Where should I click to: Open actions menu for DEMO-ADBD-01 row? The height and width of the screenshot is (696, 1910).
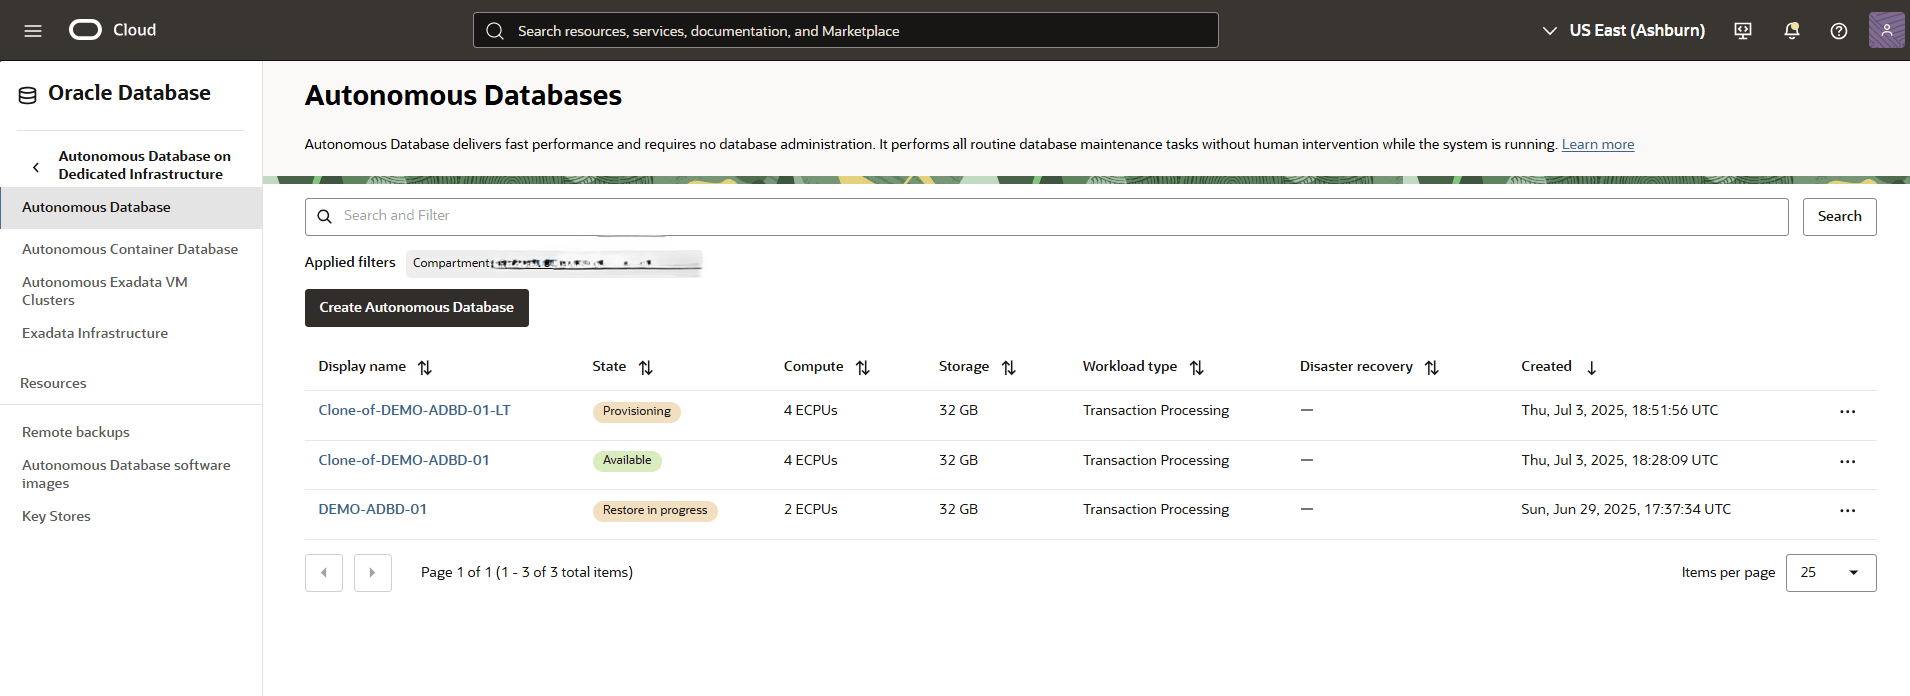tap(1847, 510)
